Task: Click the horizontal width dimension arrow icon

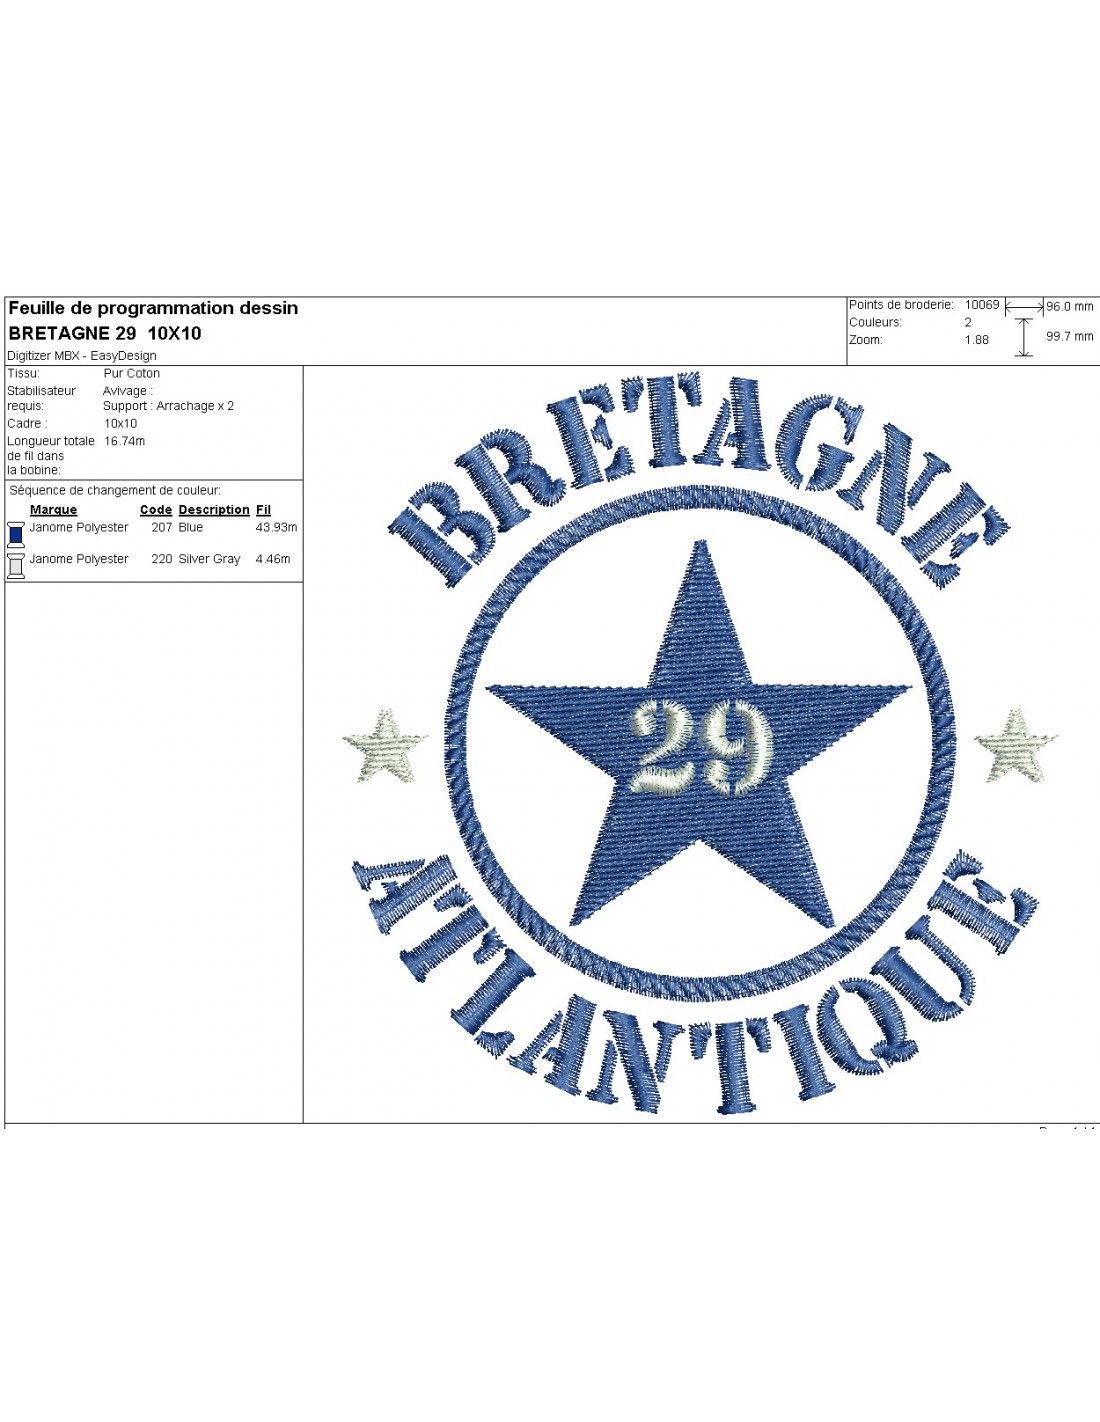Action: [1024, 307]
